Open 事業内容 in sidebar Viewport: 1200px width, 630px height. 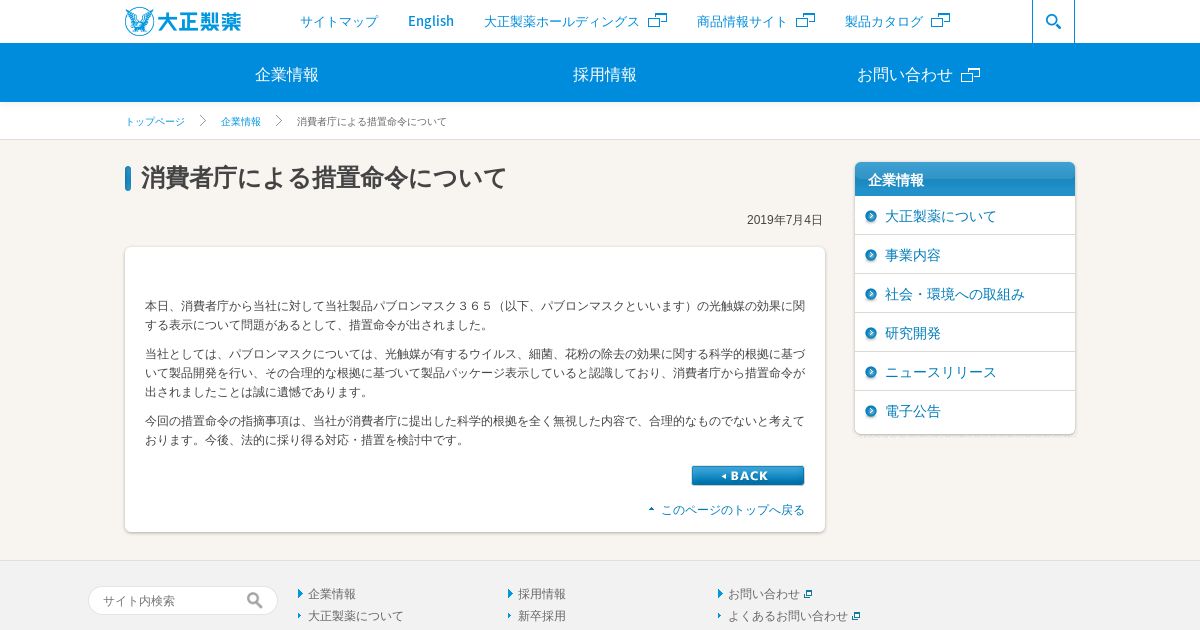click(x=913, y=255)
